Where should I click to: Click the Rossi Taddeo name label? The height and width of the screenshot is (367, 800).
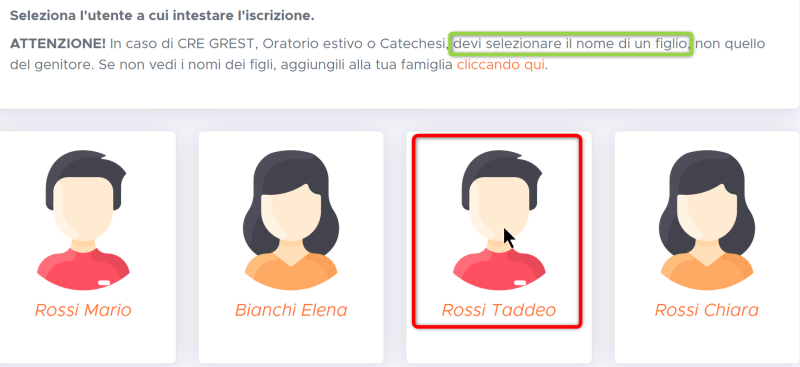pyautogui.click(x=499, y=310)
